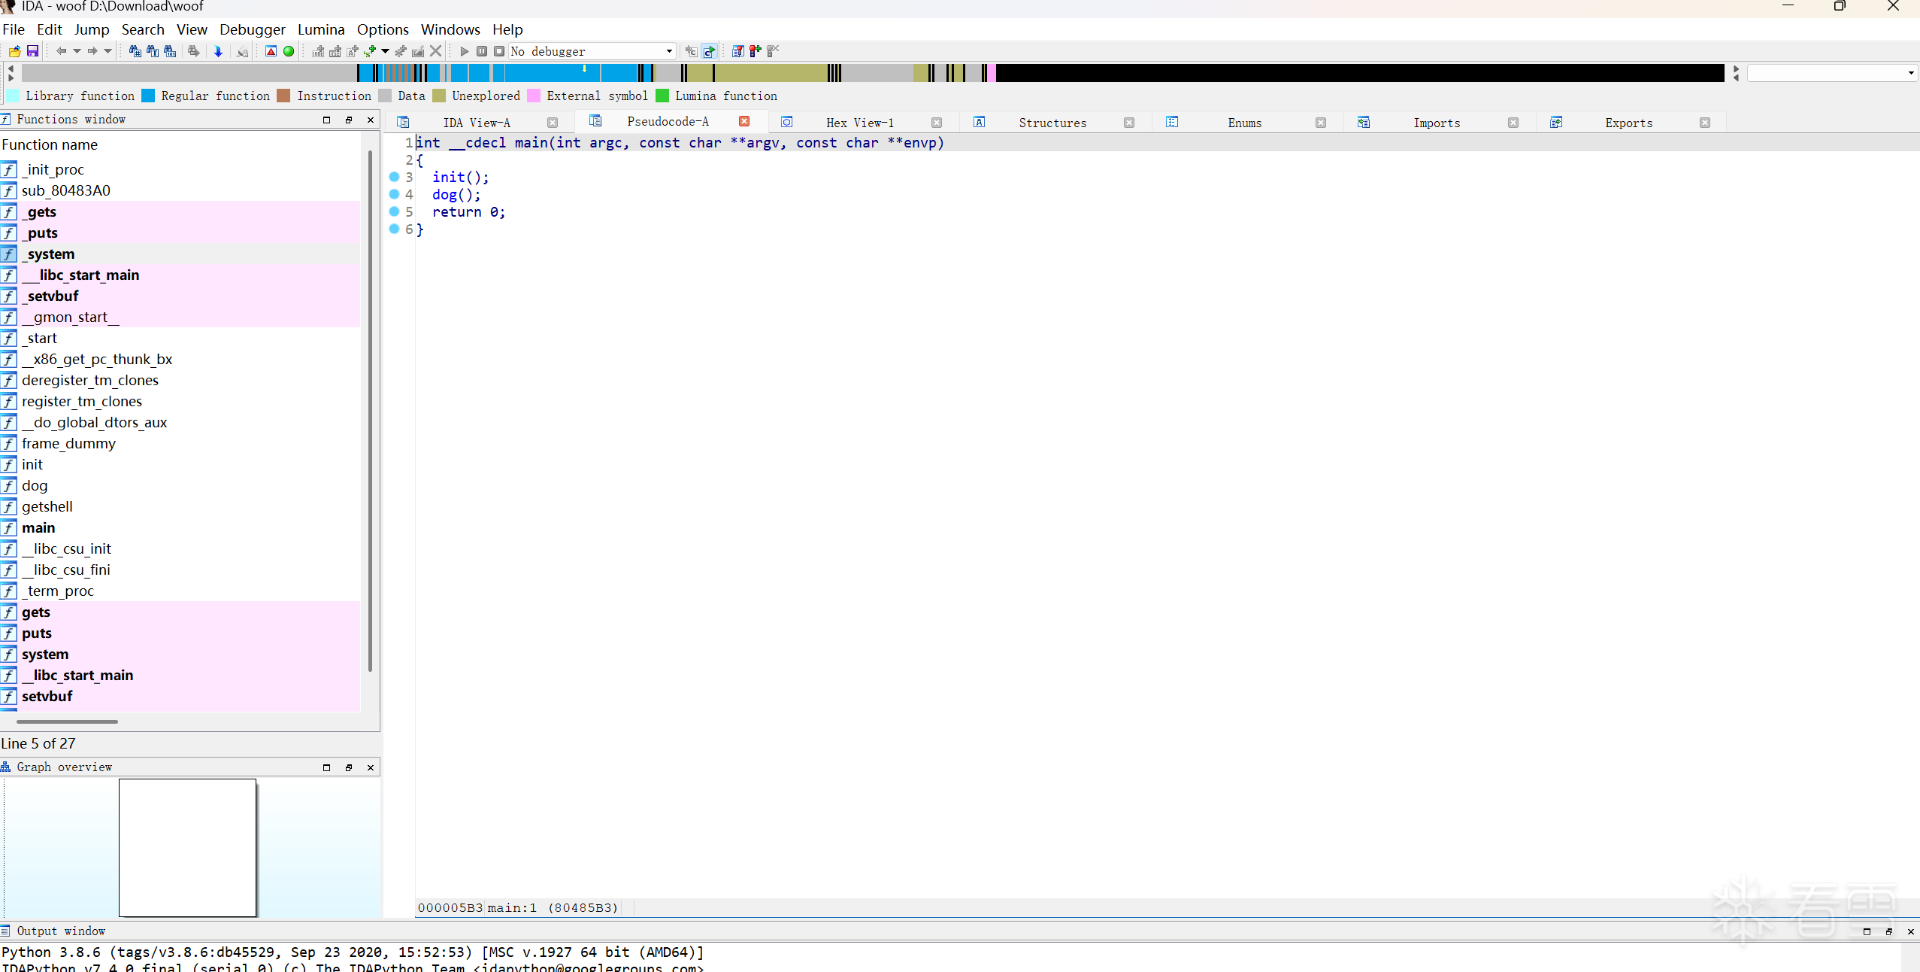Image resolution: width=1920 pixels, height=972 pixels.
Task: Jump forward with the right arrow icon
Action: point(92,51)
